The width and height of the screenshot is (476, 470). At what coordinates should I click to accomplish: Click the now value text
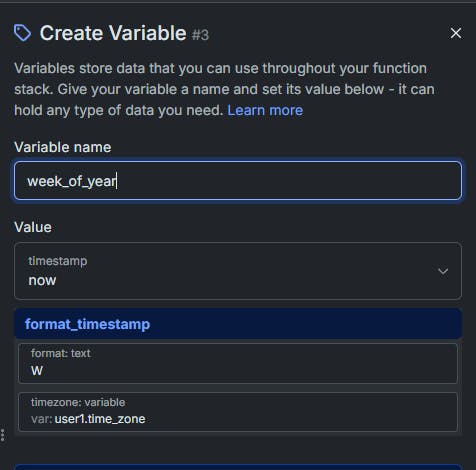(42, 280)
